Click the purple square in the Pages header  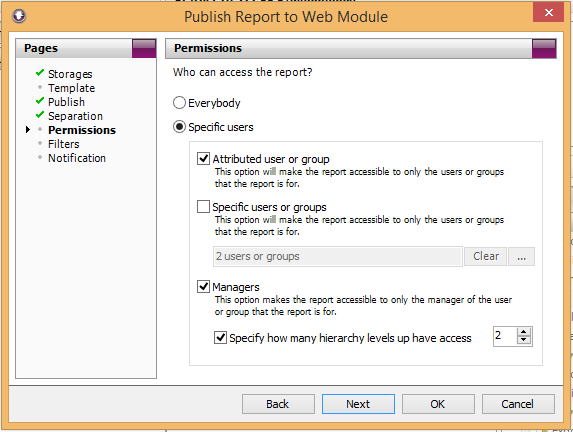tap(144, 48)
